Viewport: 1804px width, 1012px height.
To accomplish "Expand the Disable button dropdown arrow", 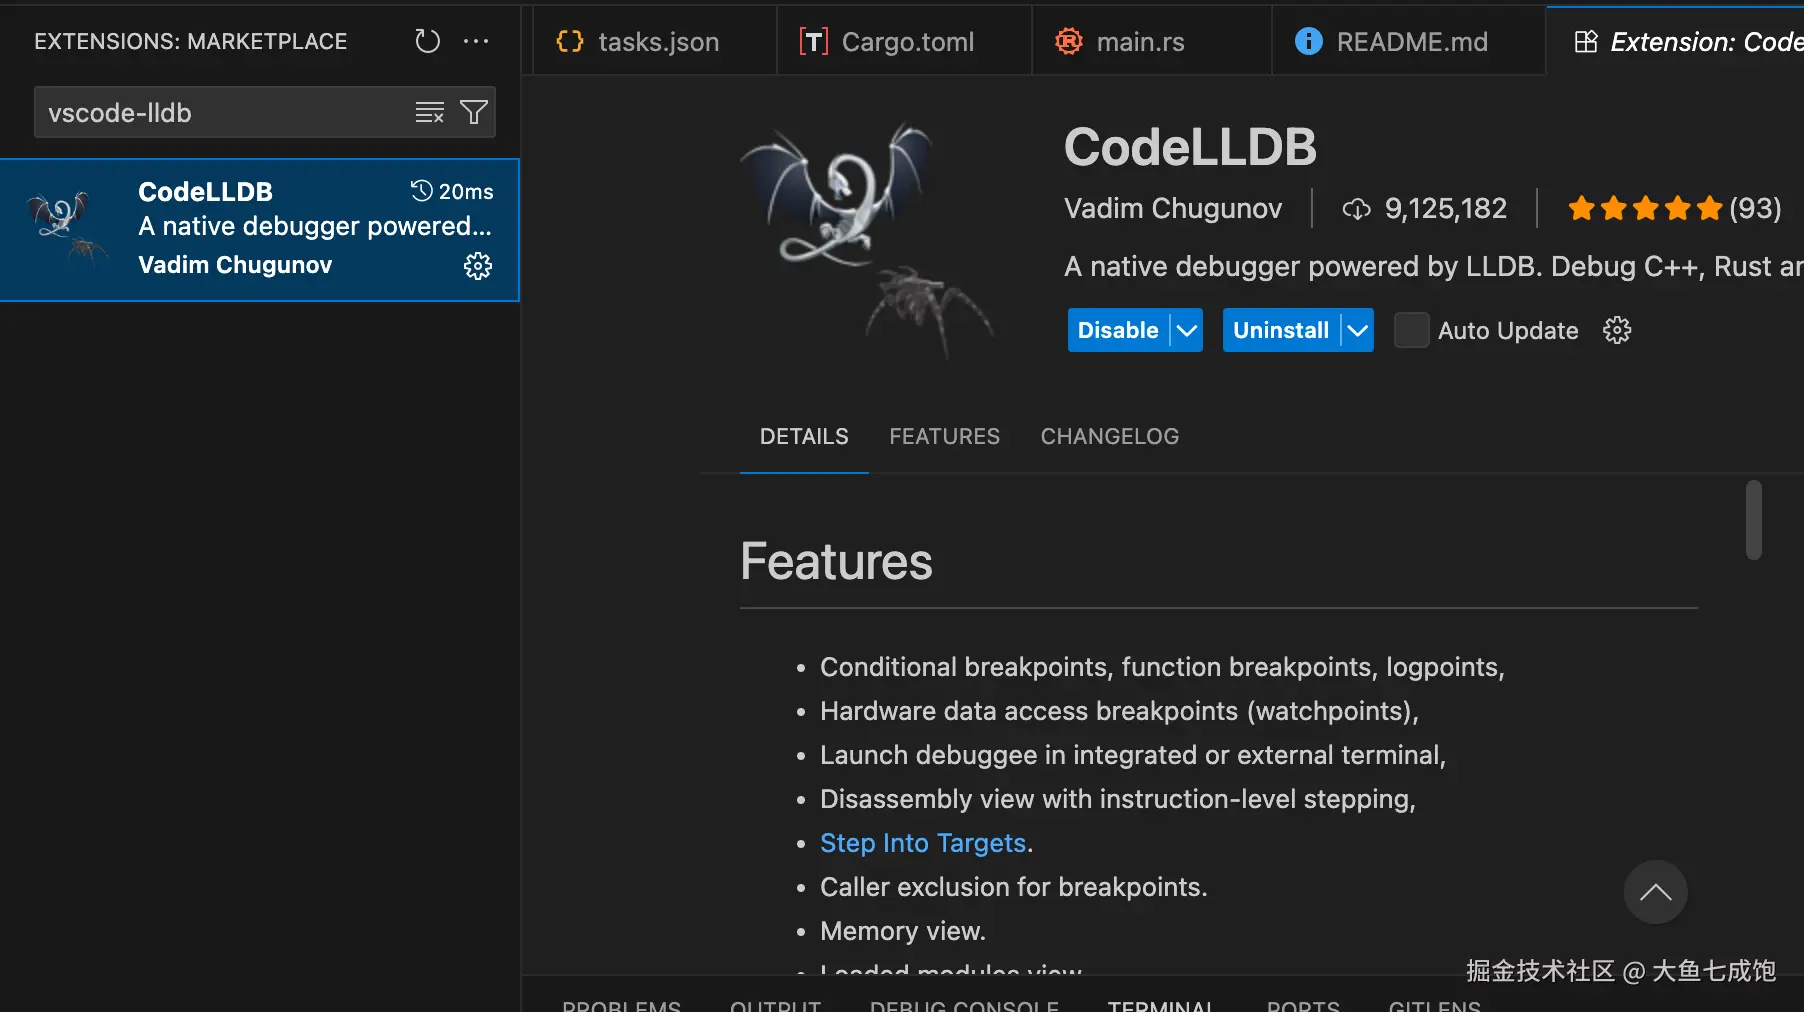I will [1186, 330].
